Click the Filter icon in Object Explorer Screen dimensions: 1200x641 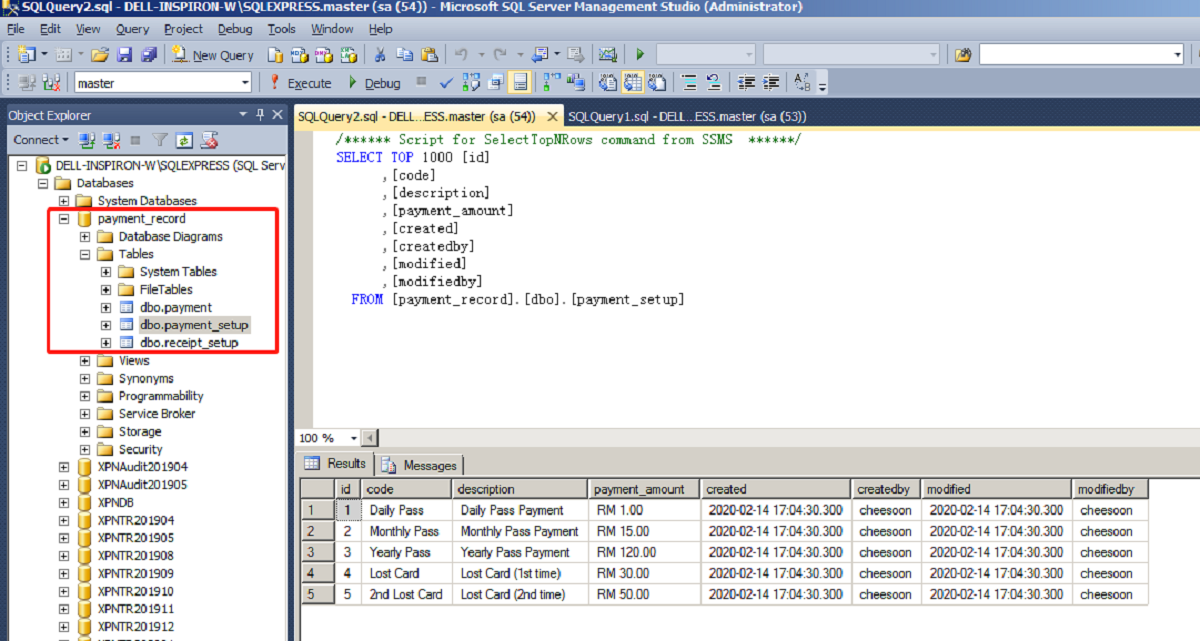pyautogui.click(x=159, y=140)
